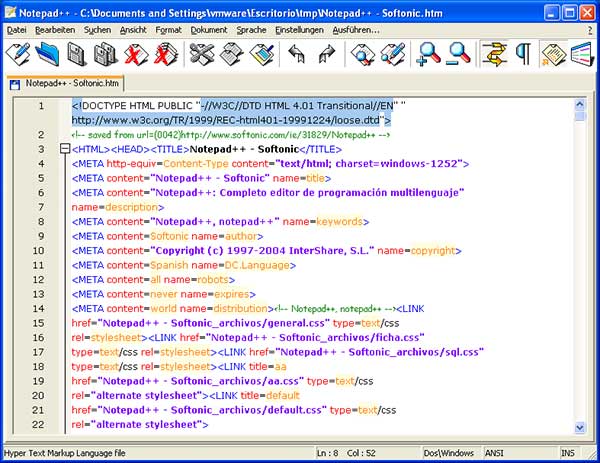Click the application icon in title bar
Screen dimensions: 600x463
10,13
